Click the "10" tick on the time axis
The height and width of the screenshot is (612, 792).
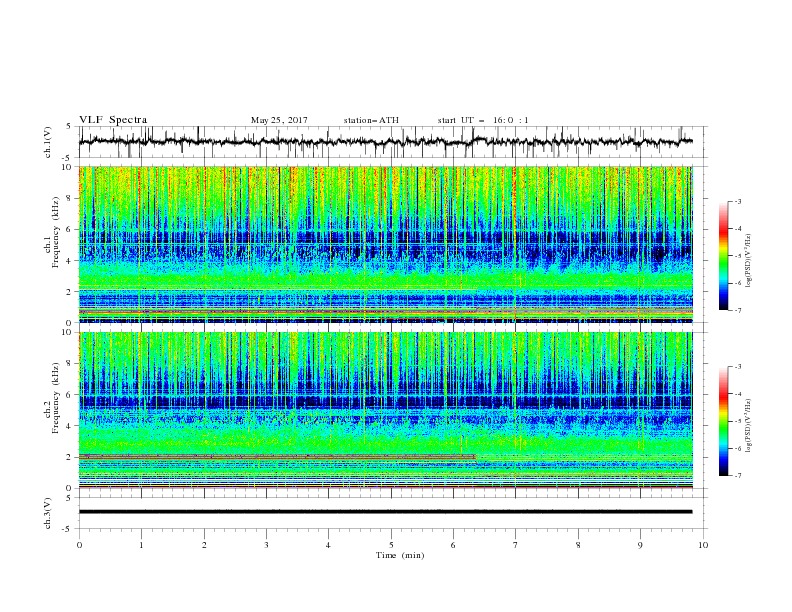(703, 545)
